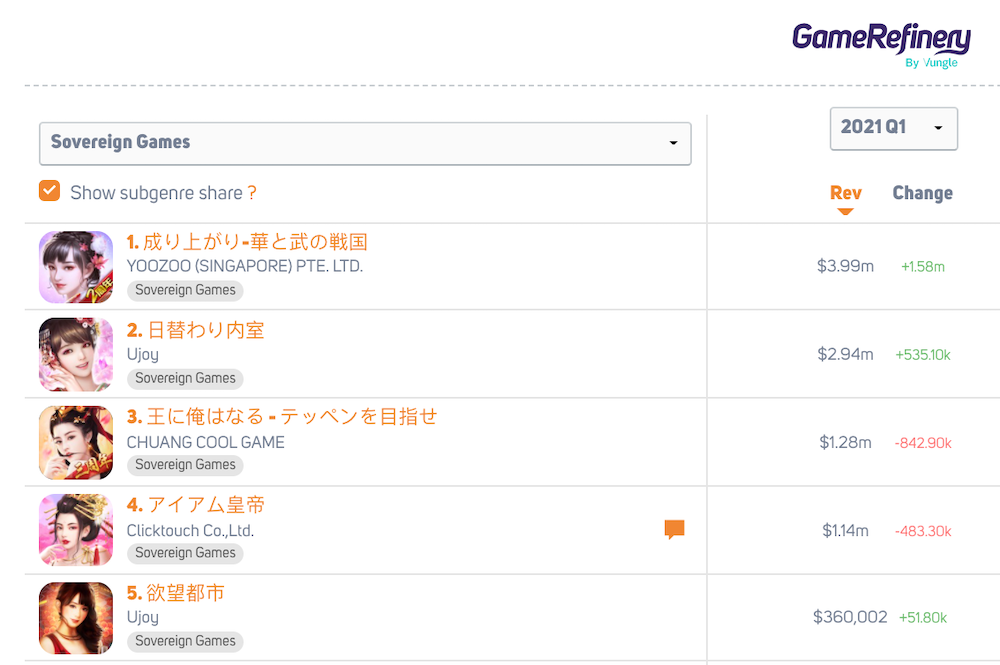Click revenue value $2.94m
Image resolution: width=1000 pixels, height=665 pixels.
click(845, 354)
